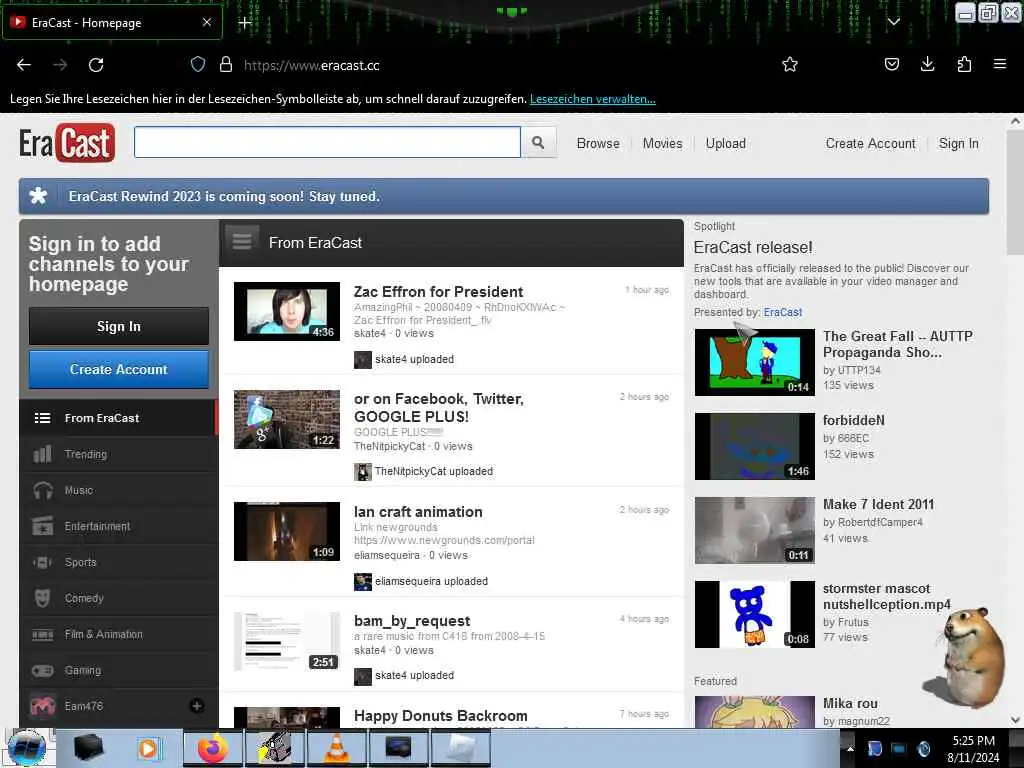Click the Windows Start orb

click(x=26, y=748)
